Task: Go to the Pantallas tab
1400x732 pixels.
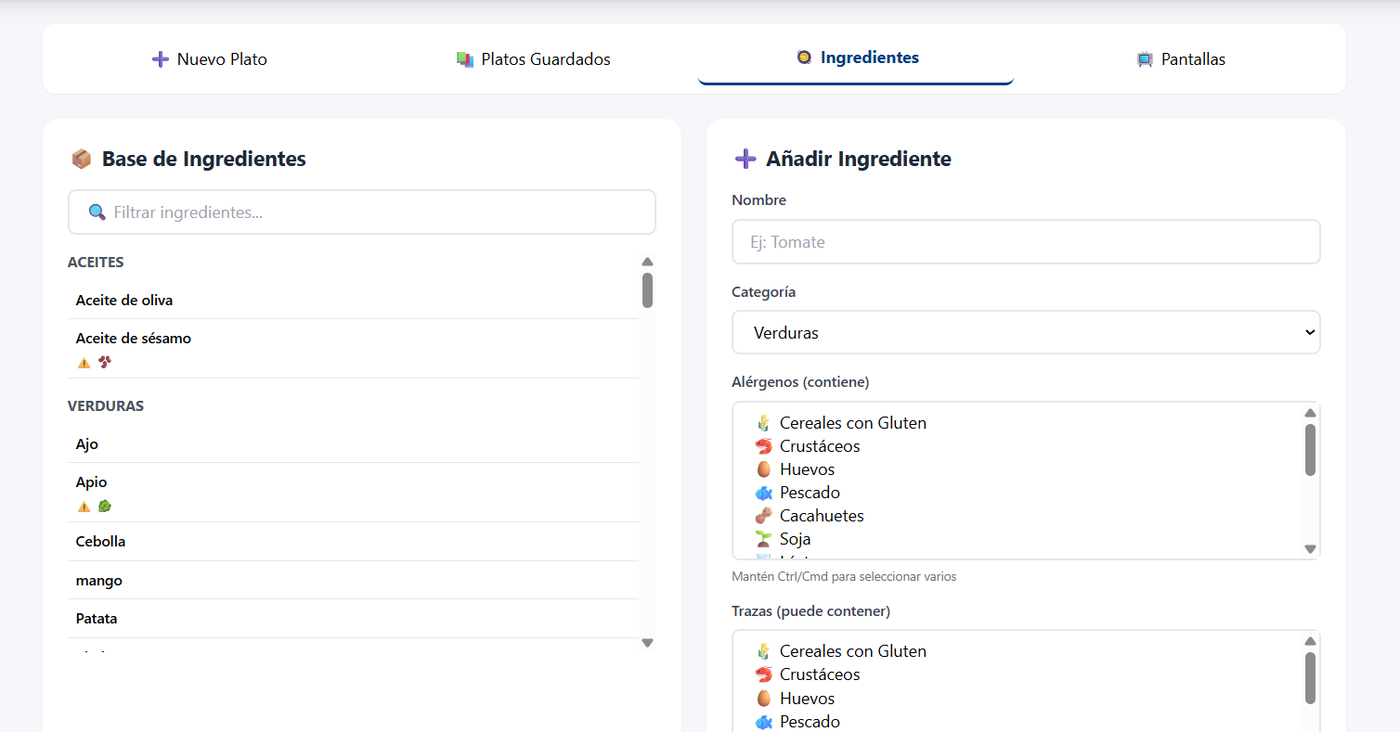Action: pyautogui.click(x=1180, y=59)
